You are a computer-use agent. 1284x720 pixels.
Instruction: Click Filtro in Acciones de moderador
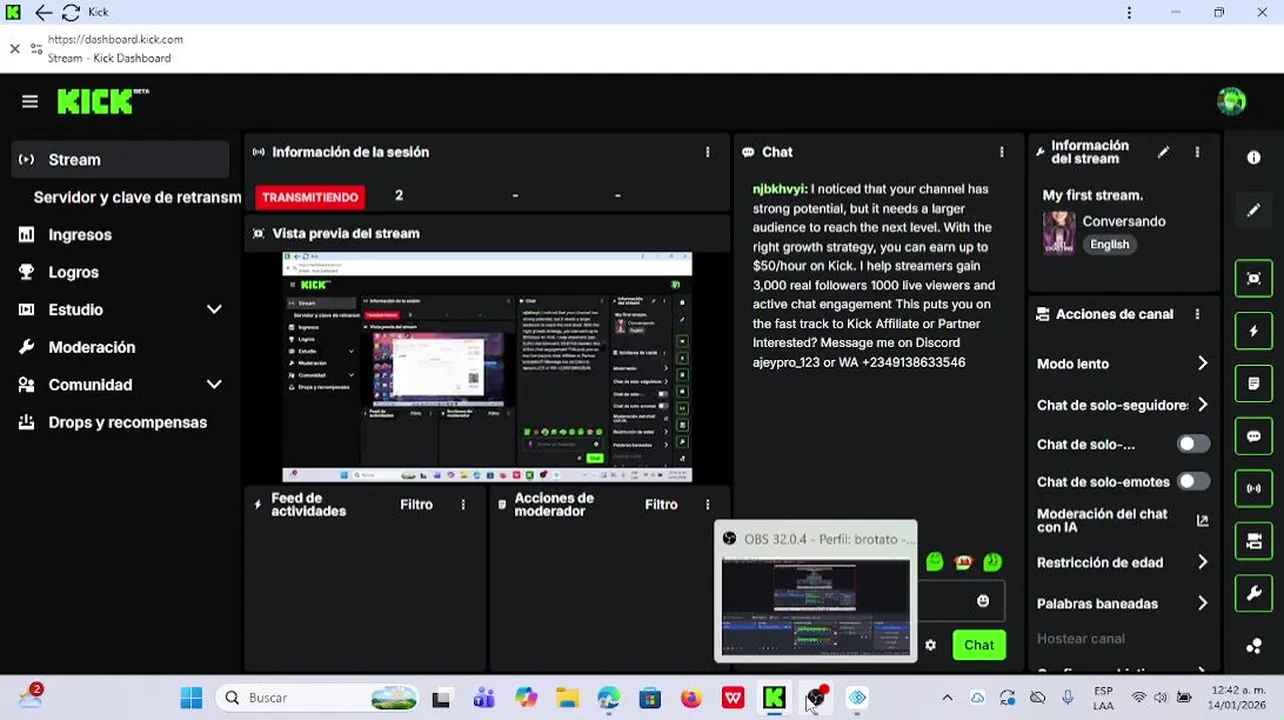[661, 505]
